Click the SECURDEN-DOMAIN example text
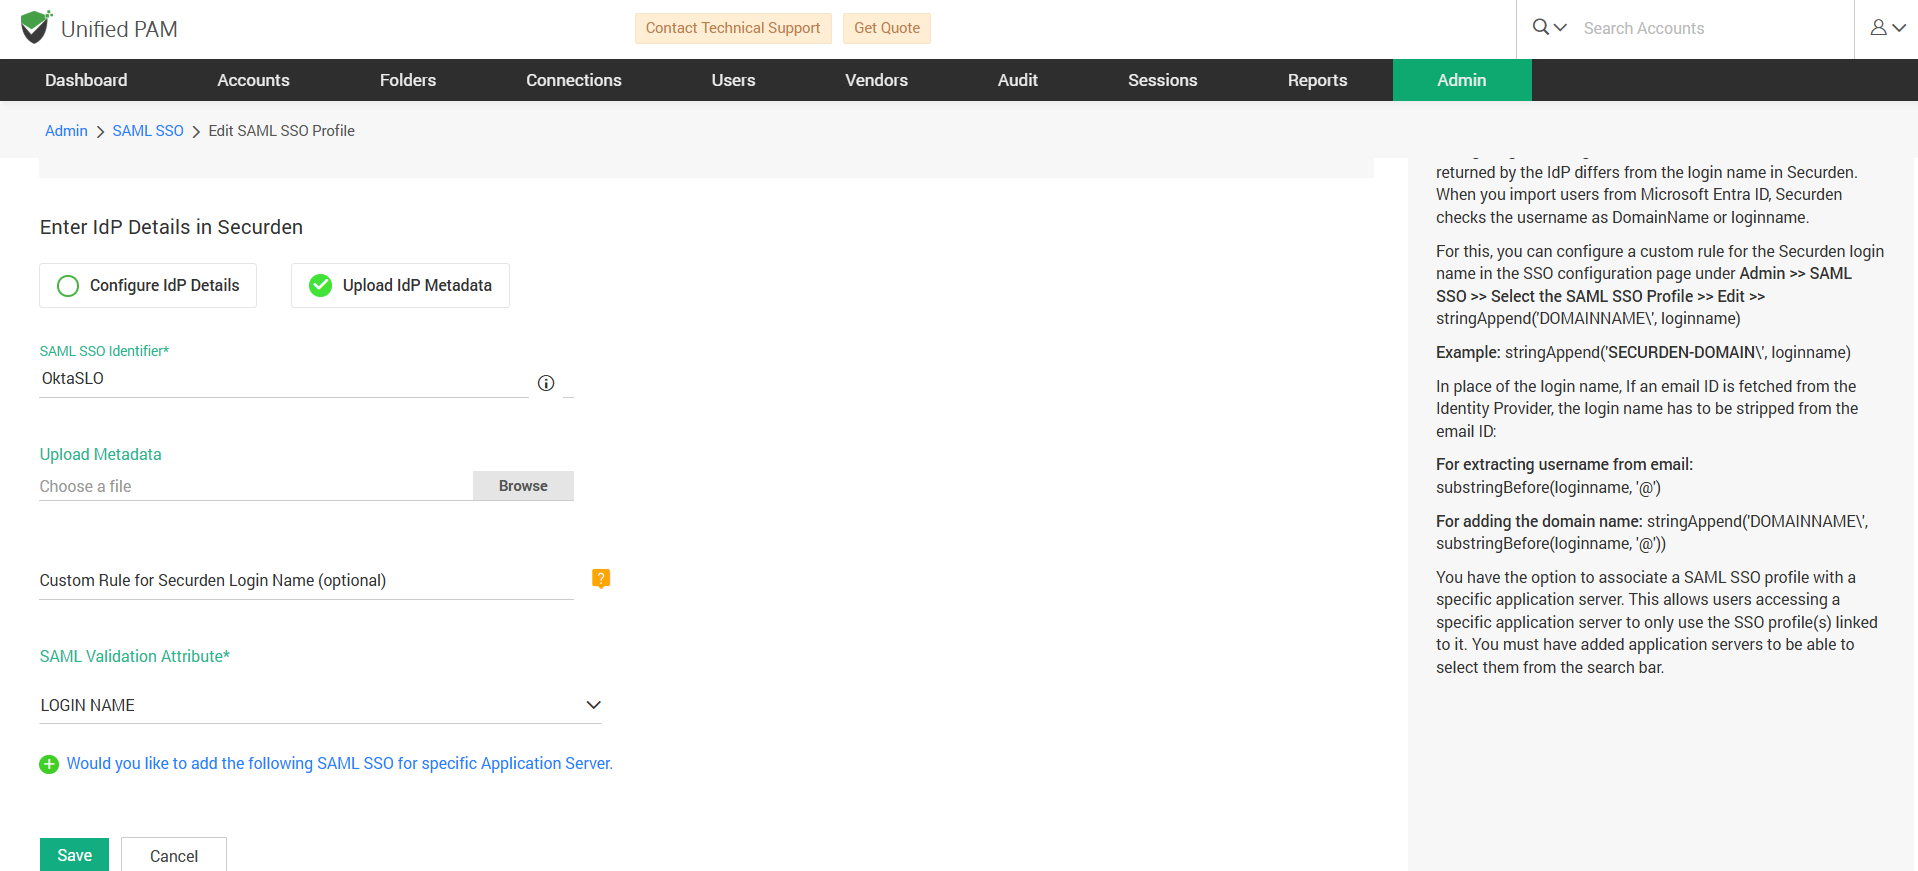Viewport: 1918px width, 871px height. coord(1681,353)
